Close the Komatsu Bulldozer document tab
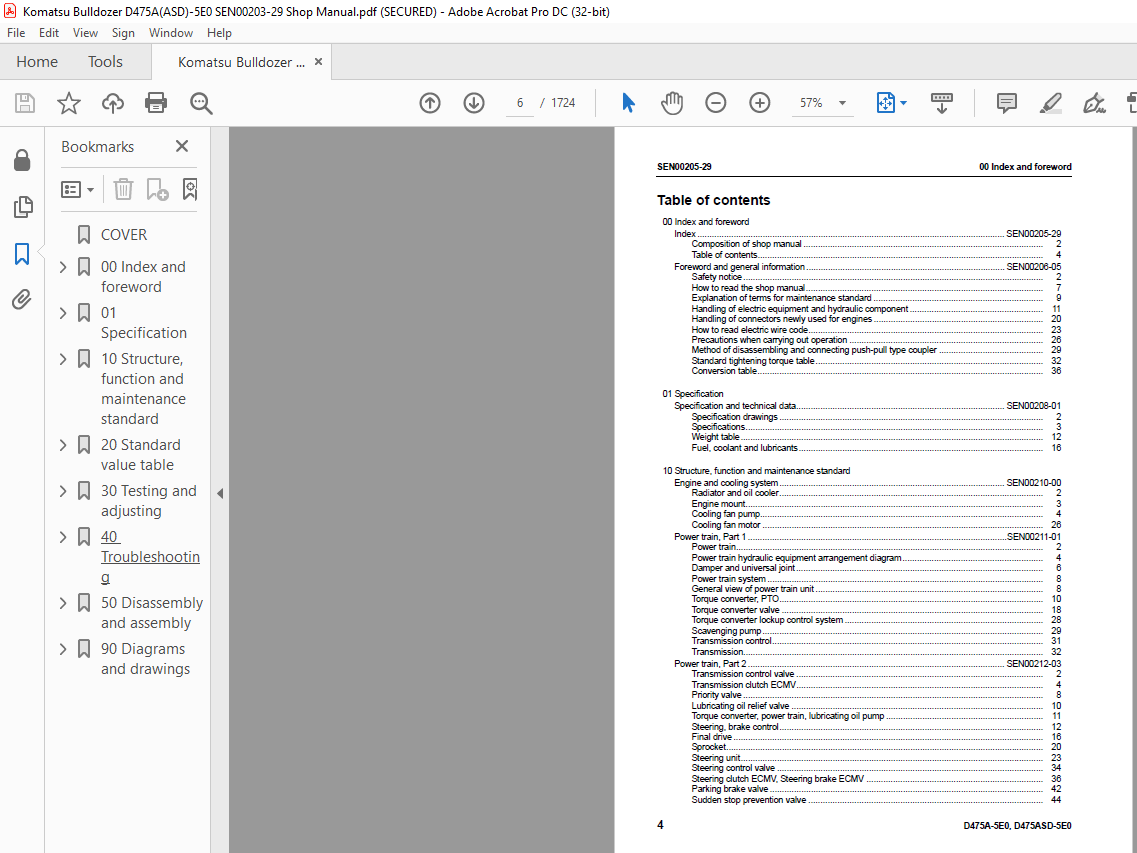 click(318, 62)
